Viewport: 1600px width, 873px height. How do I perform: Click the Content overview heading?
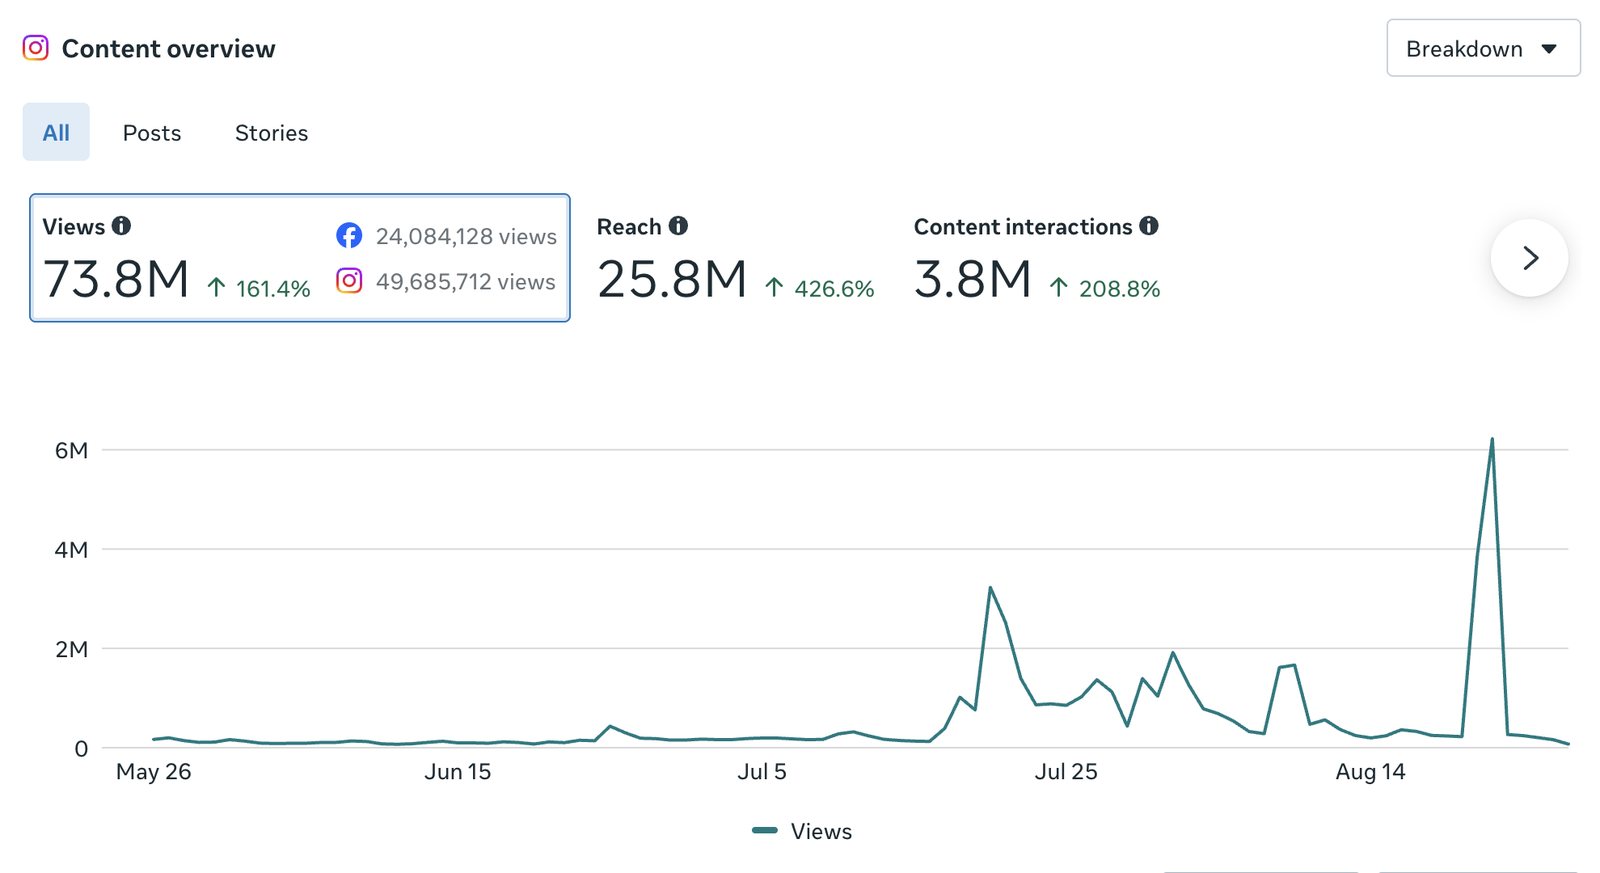point(168,49)
